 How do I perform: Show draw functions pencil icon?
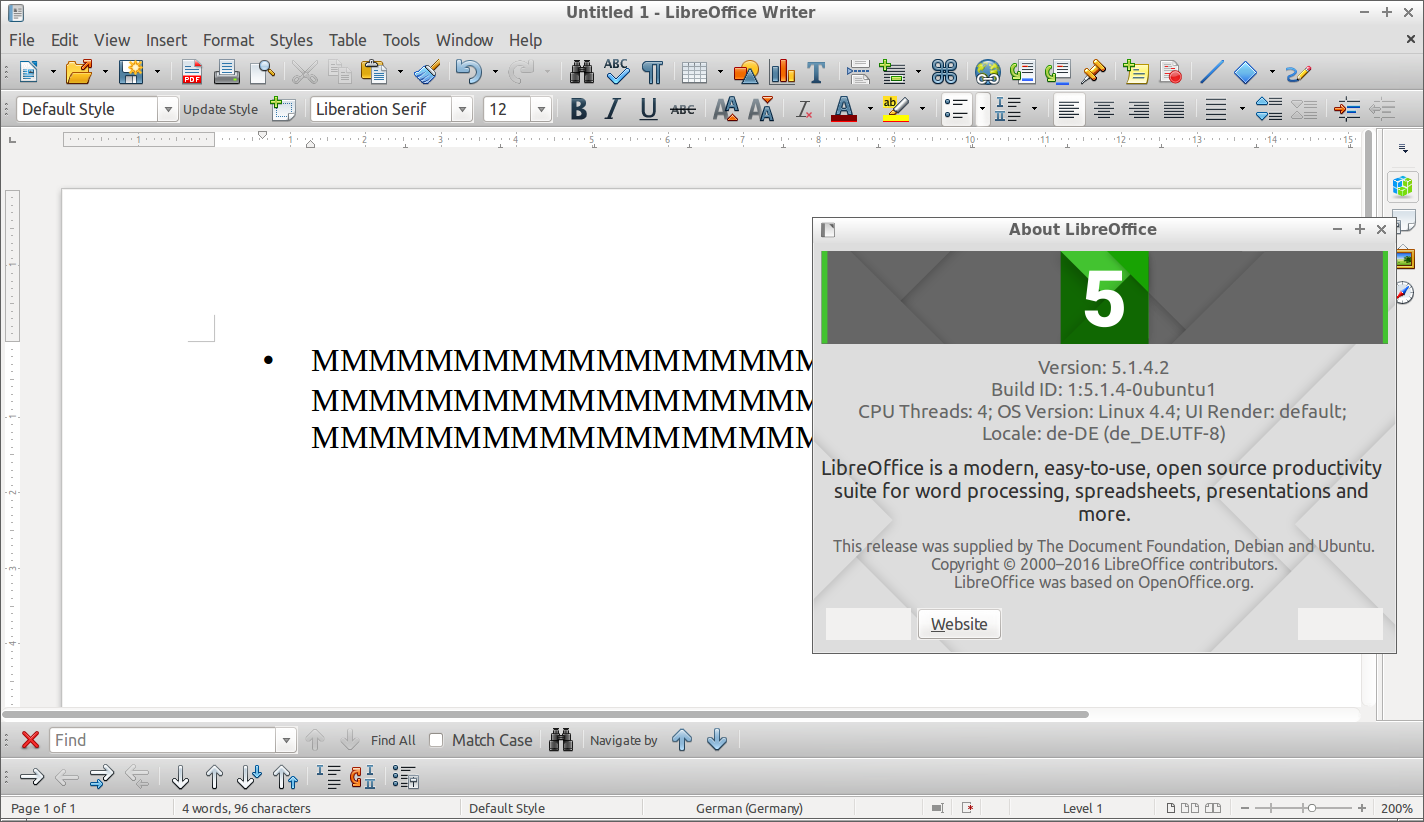point(1298,72)
